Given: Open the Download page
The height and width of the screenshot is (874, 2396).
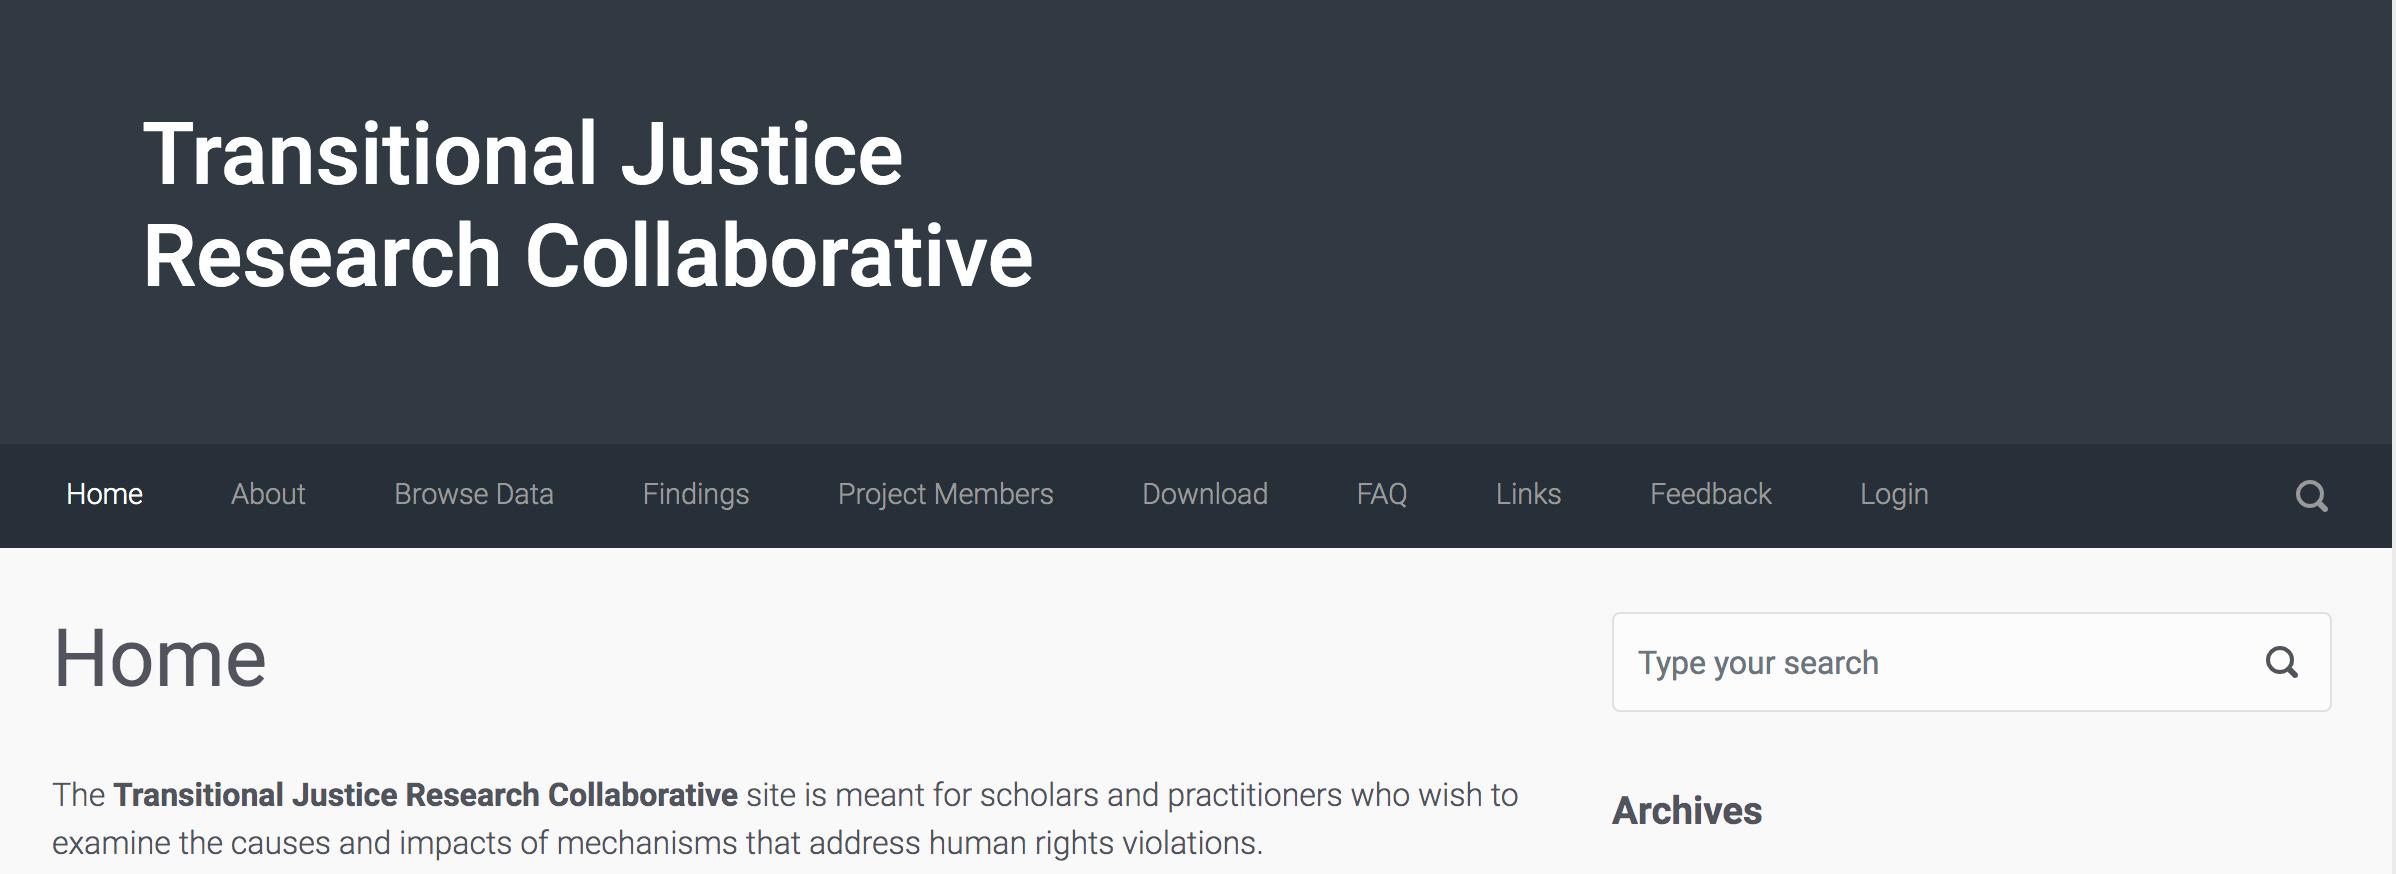Looking at the screenshot, I should 1205,494.
